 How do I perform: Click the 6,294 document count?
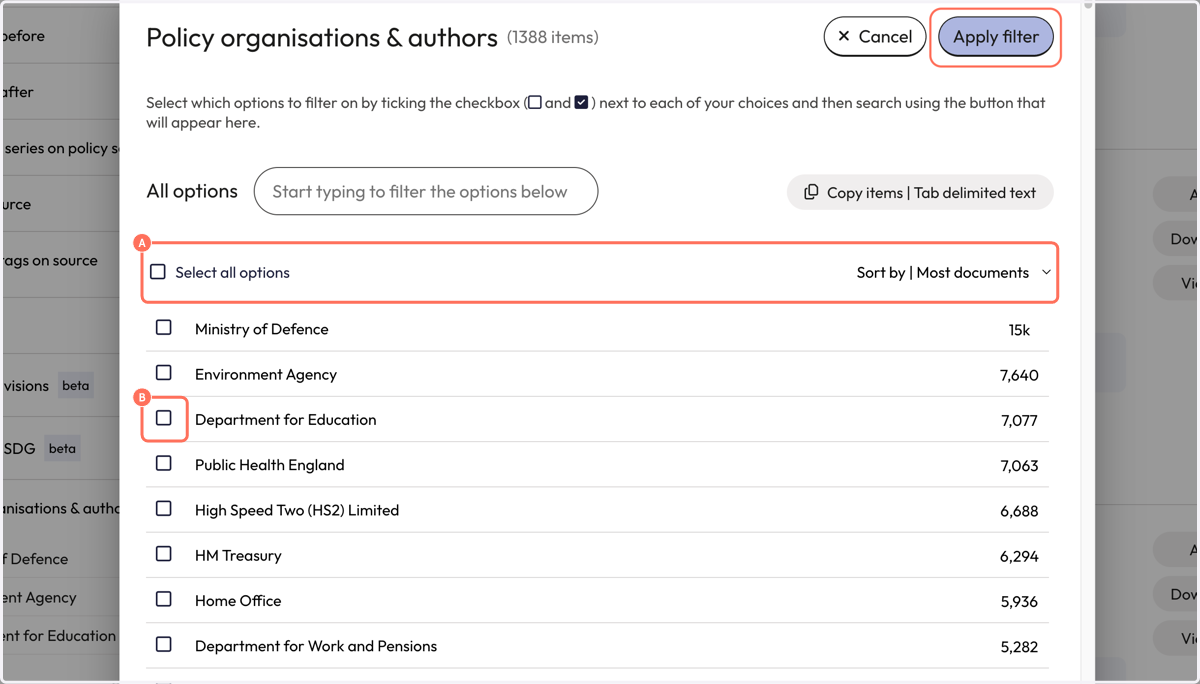(x=1019, y=556)
